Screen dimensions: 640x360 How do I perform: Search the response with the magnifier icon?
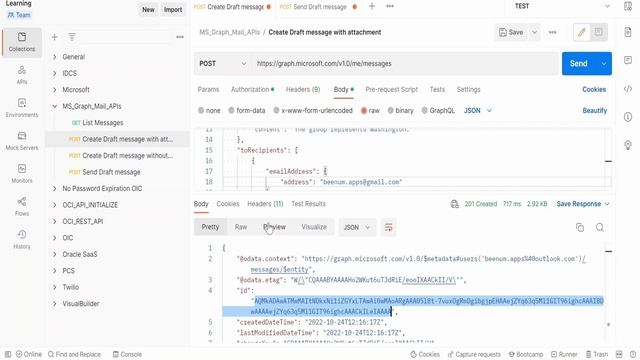pos(600,227)
